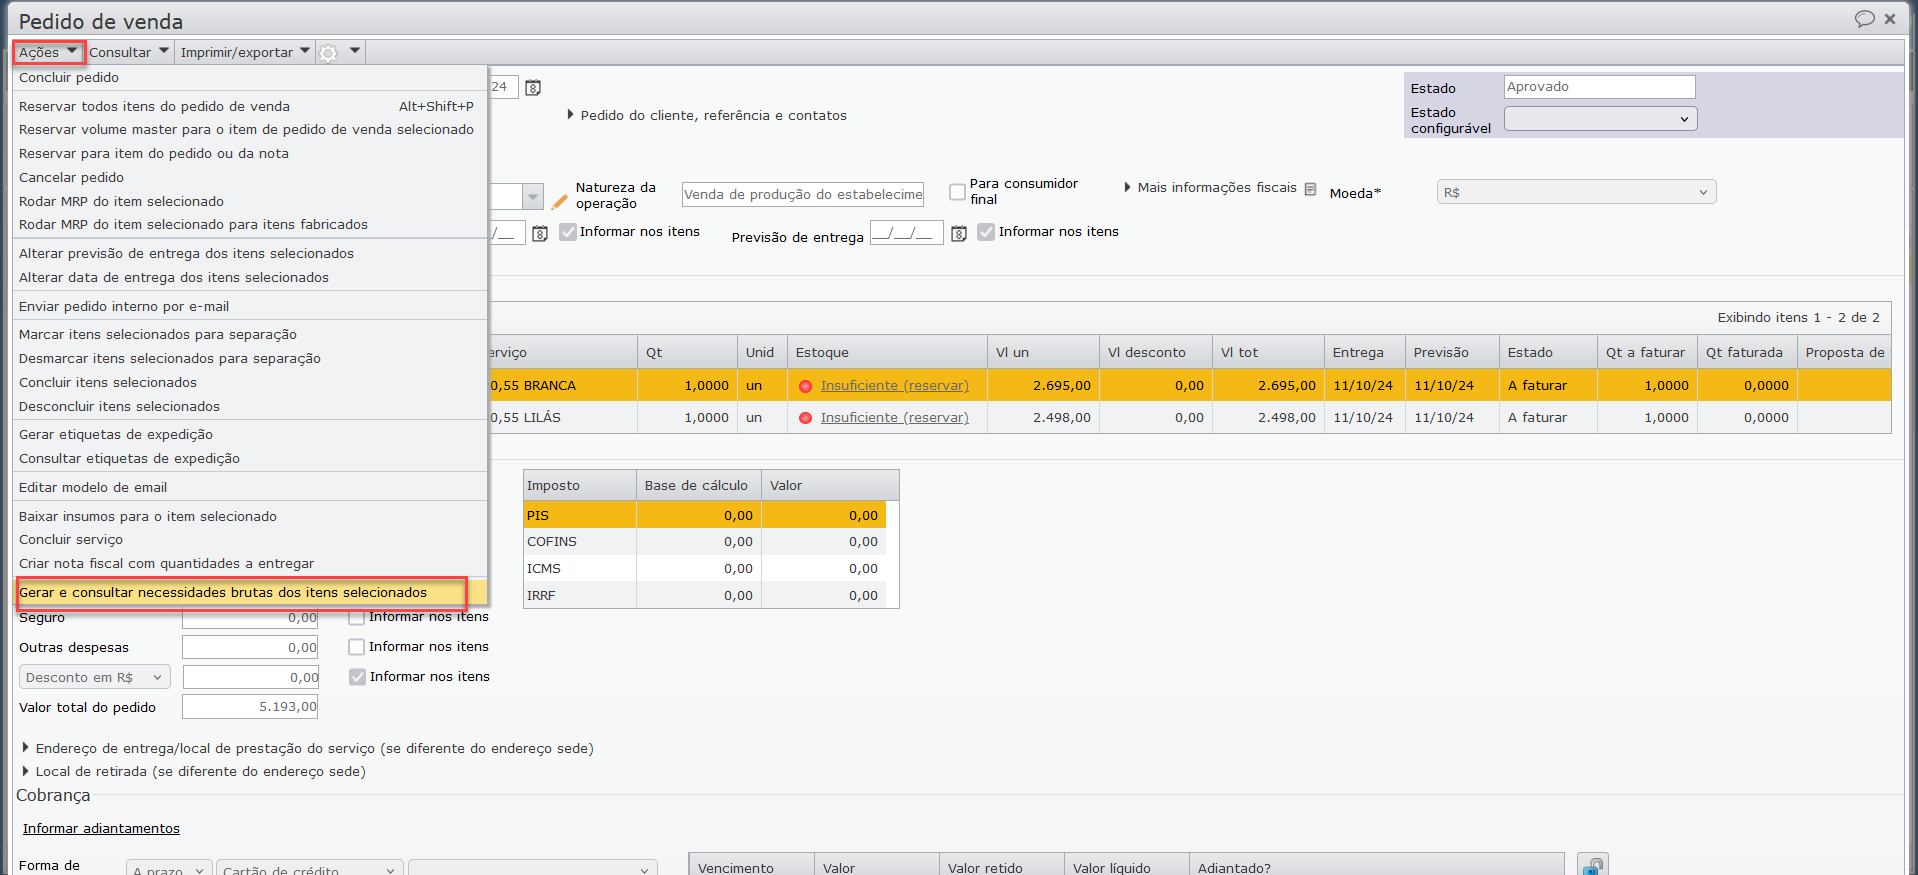This screenshot has height=875, width=1918.
Task: Open the Imprimir/exportar toolbar menu
Action: 244,53
